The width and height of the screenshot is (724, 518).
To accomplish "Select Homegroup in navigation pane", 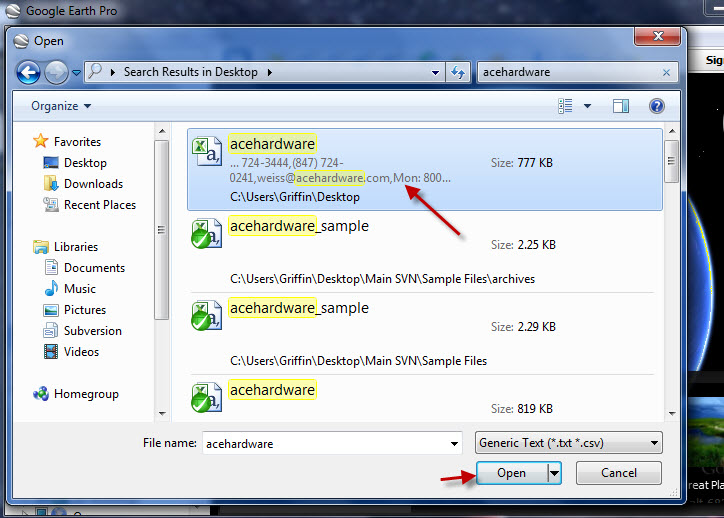I will (86, 394).
